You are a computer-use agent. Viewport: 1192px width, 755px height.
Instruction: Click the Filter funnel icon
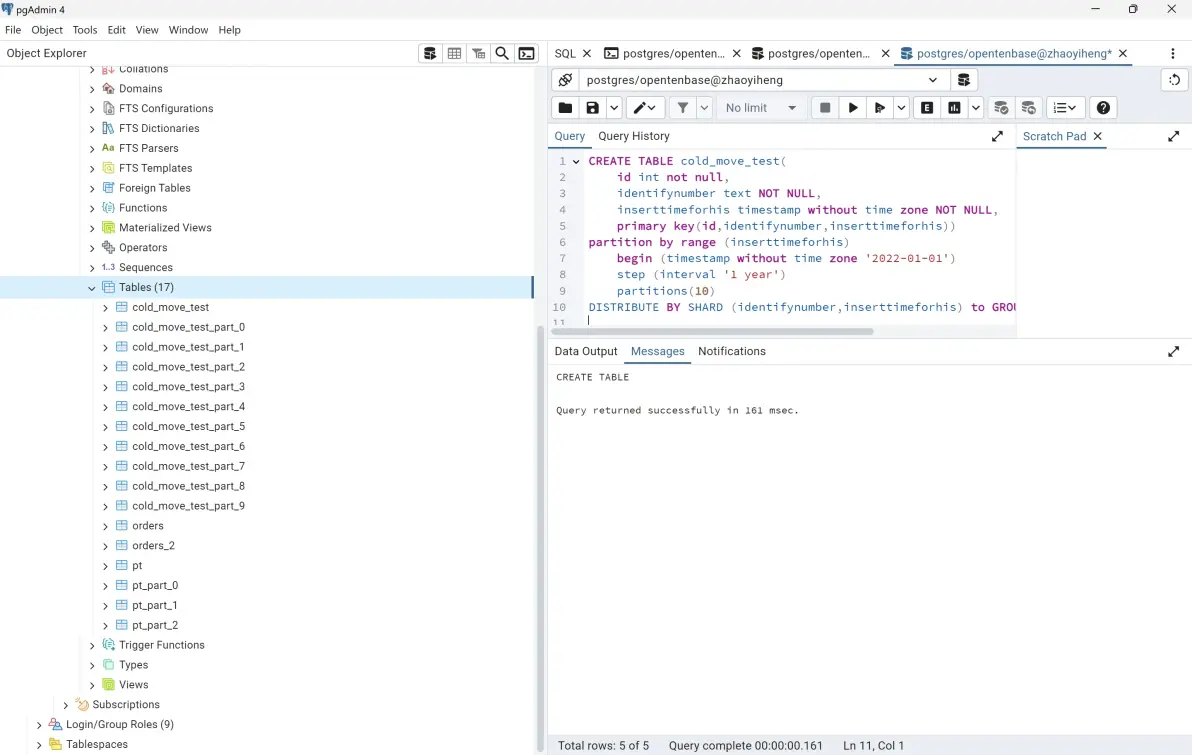coord(683,108)
